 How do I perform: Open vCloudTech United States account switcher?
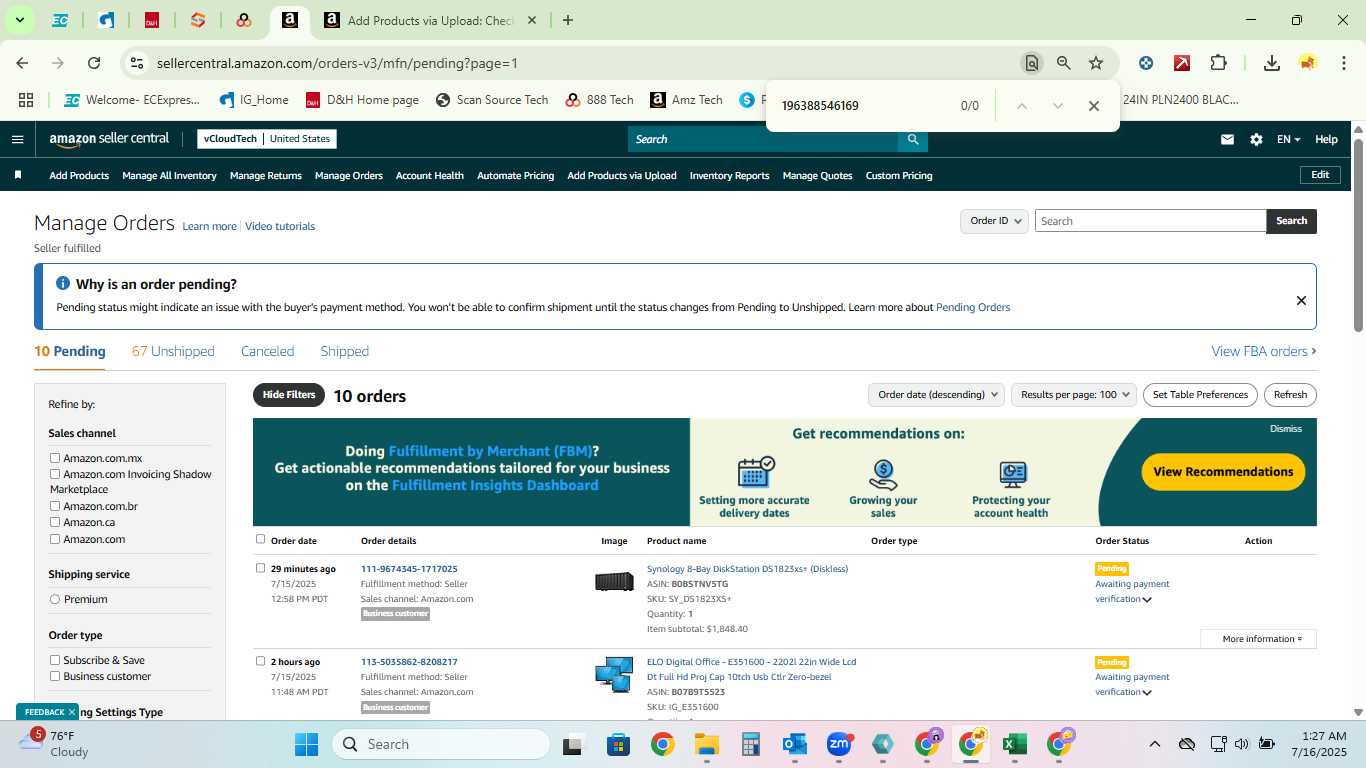click(x=267, y=139)
